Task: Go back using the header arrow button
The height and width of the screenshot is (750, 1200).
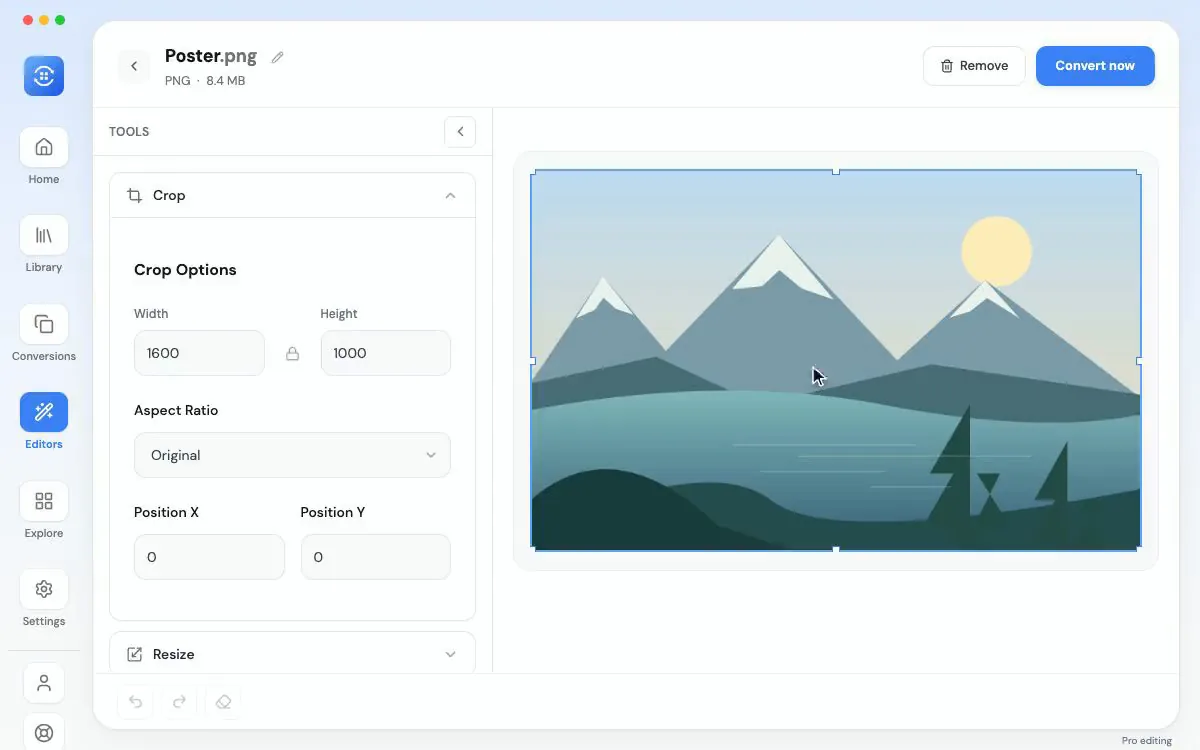Action: pyautogui.click(x=134, y=66)
